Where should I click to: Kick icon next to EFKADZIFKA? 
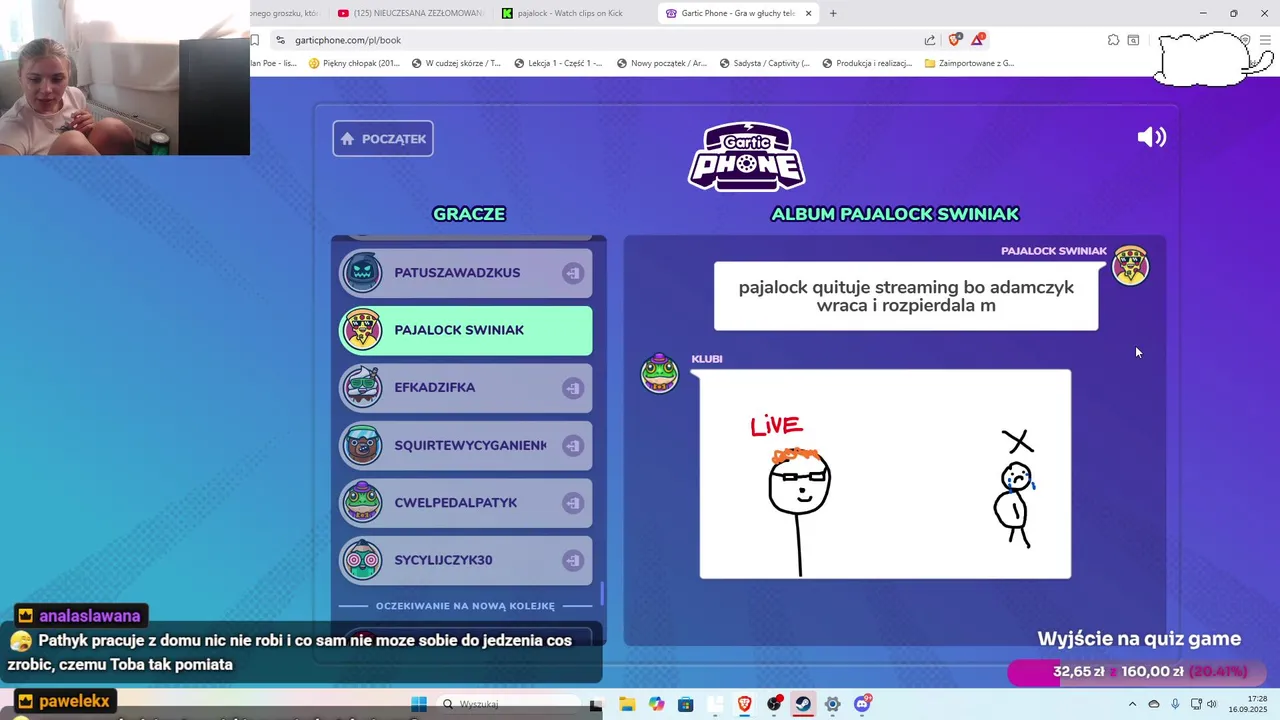[x=572, y=388]
